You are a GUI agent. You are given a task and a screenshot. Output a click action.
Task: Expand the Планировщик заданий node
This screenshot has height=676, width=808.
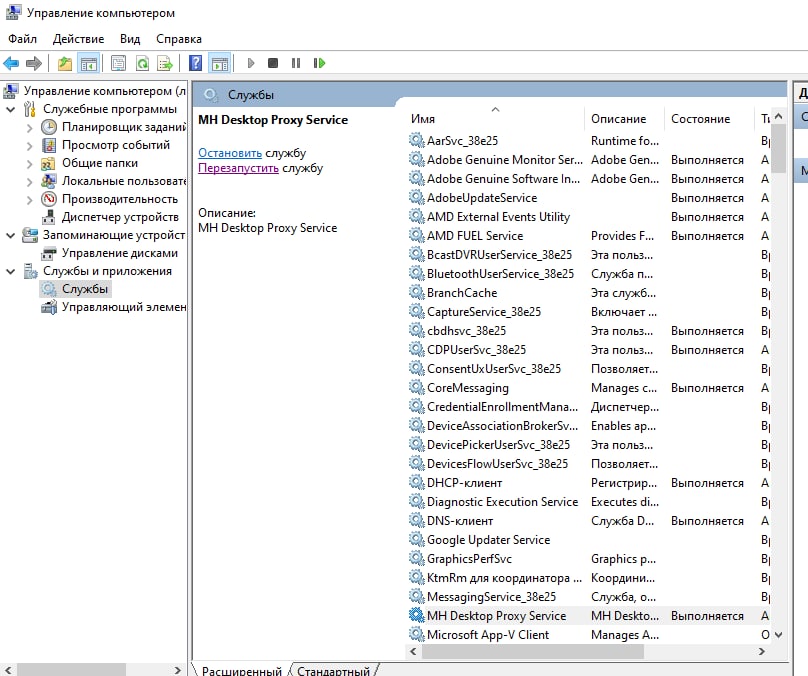[x=29, y=128]
